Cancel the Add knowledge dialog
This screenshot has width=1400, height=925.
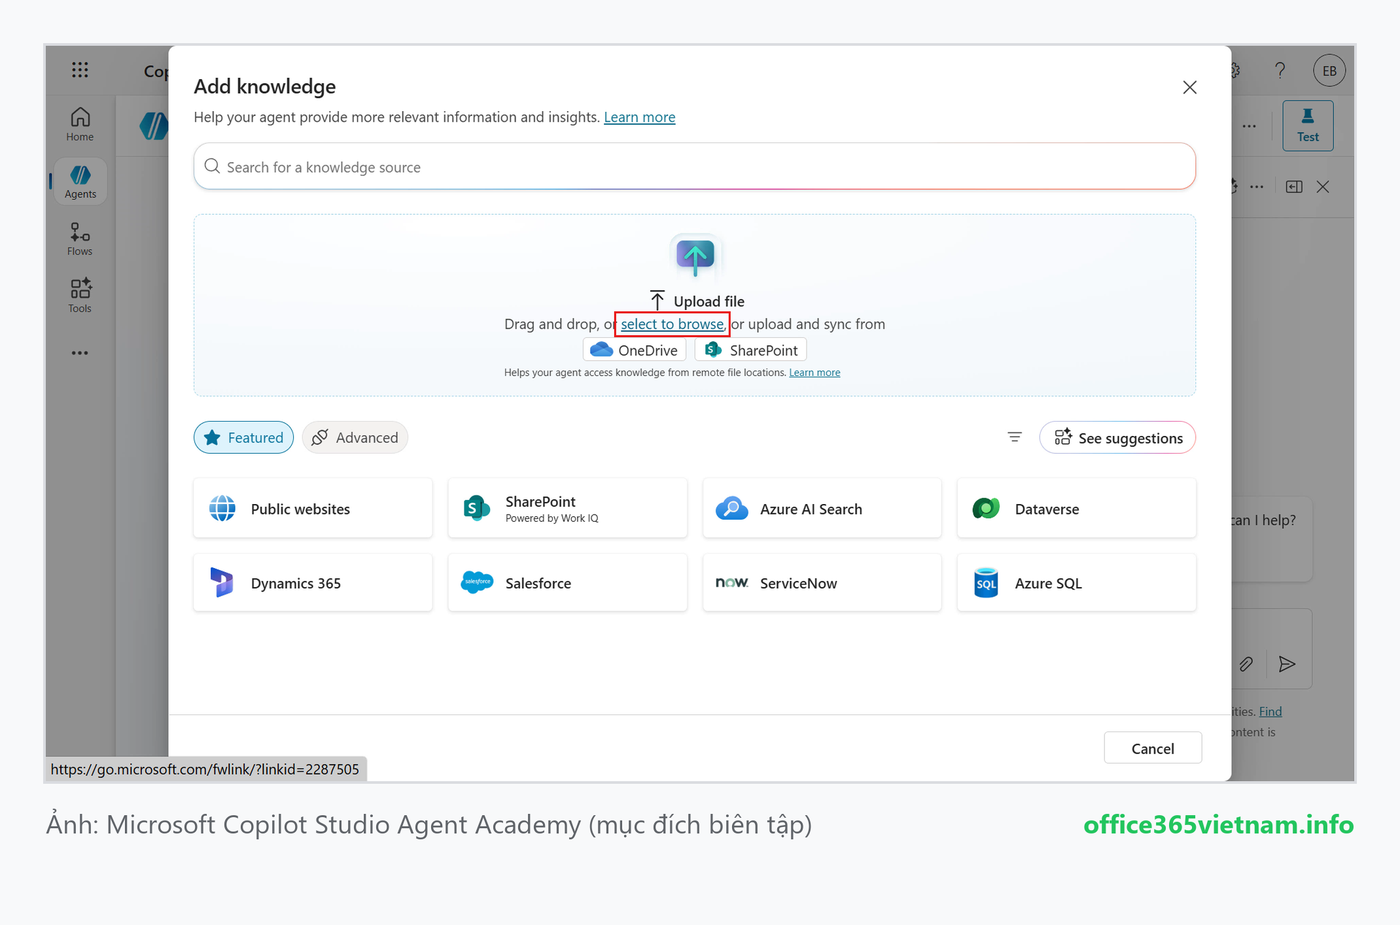1153,748
